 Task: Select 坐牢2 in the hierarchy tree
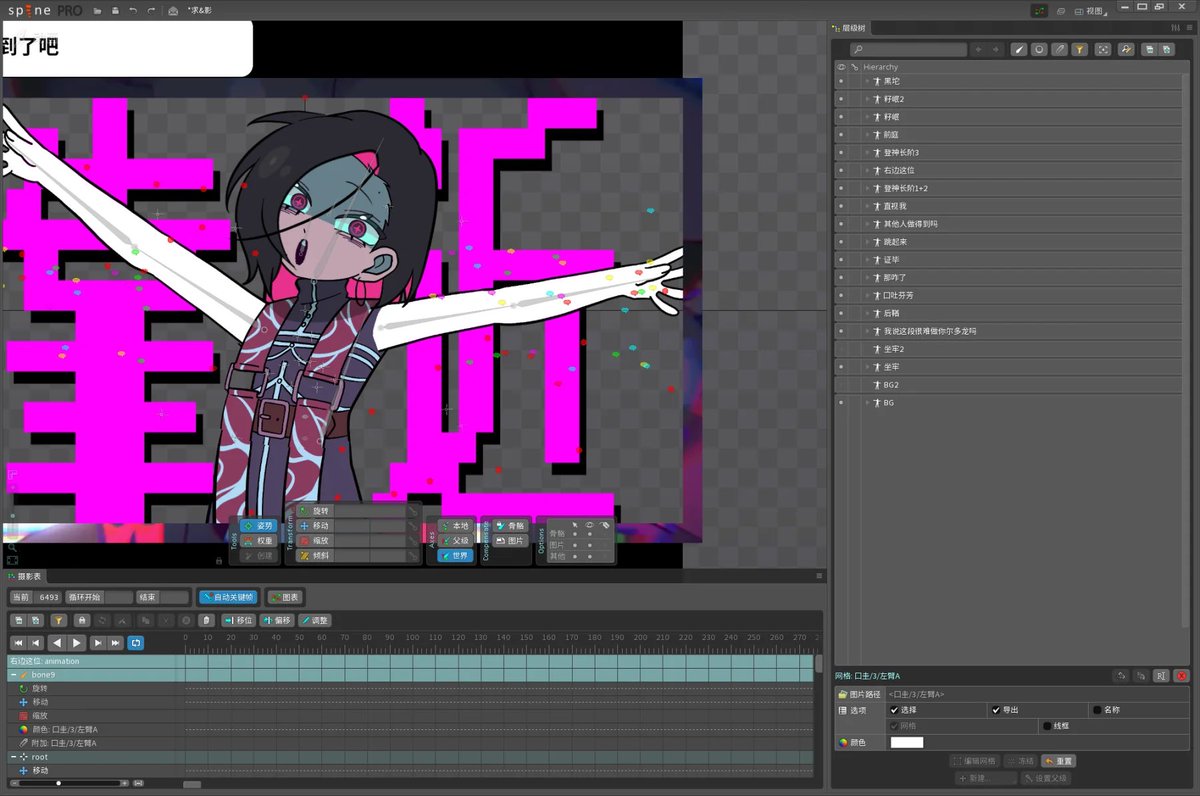(x=893, y=349)
